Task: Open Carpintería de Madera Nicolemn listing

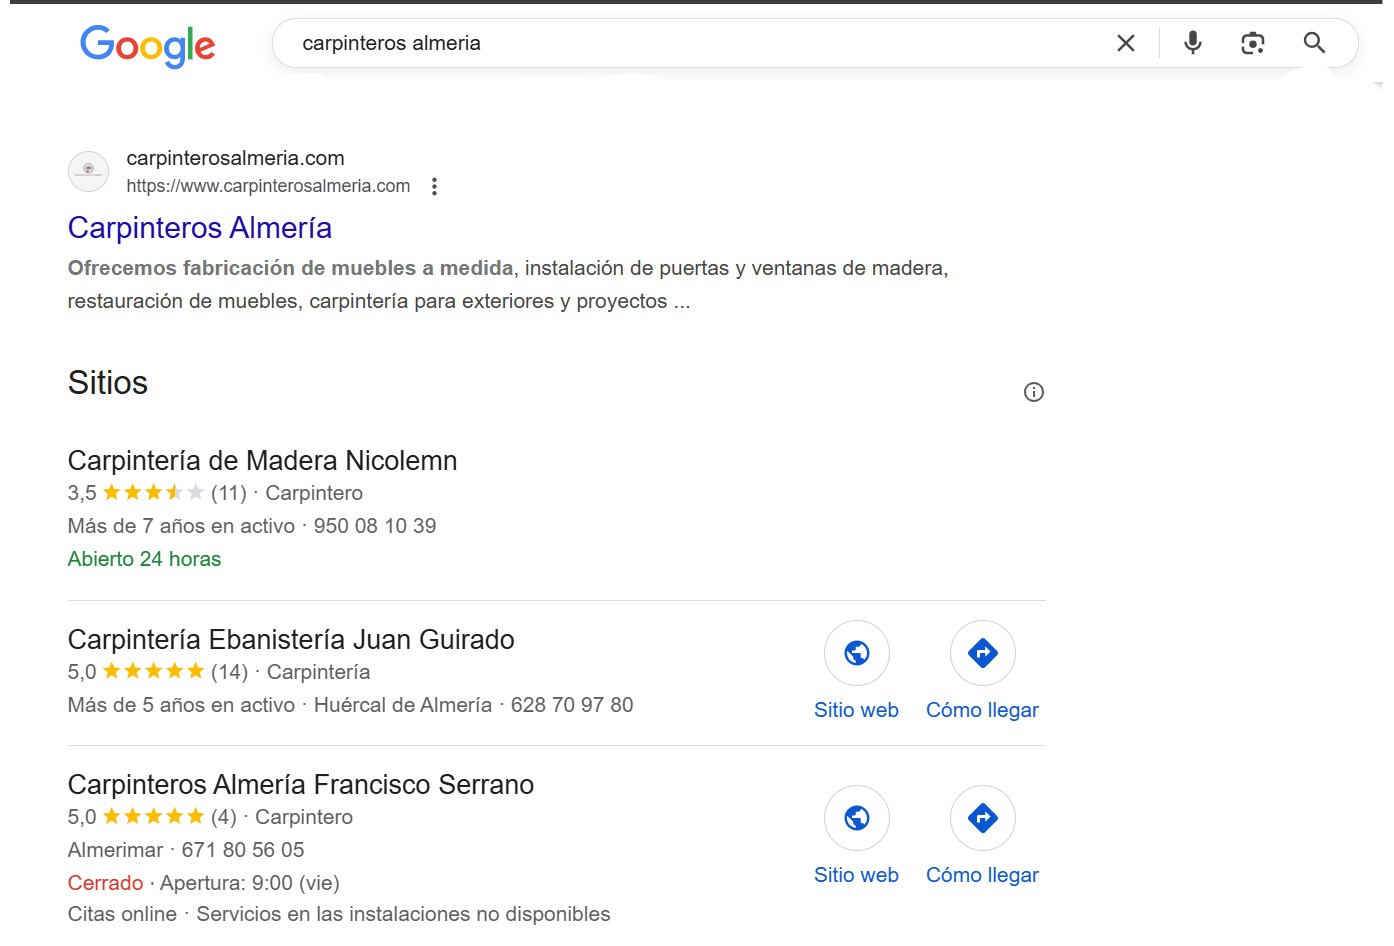Action: (262, 461)
